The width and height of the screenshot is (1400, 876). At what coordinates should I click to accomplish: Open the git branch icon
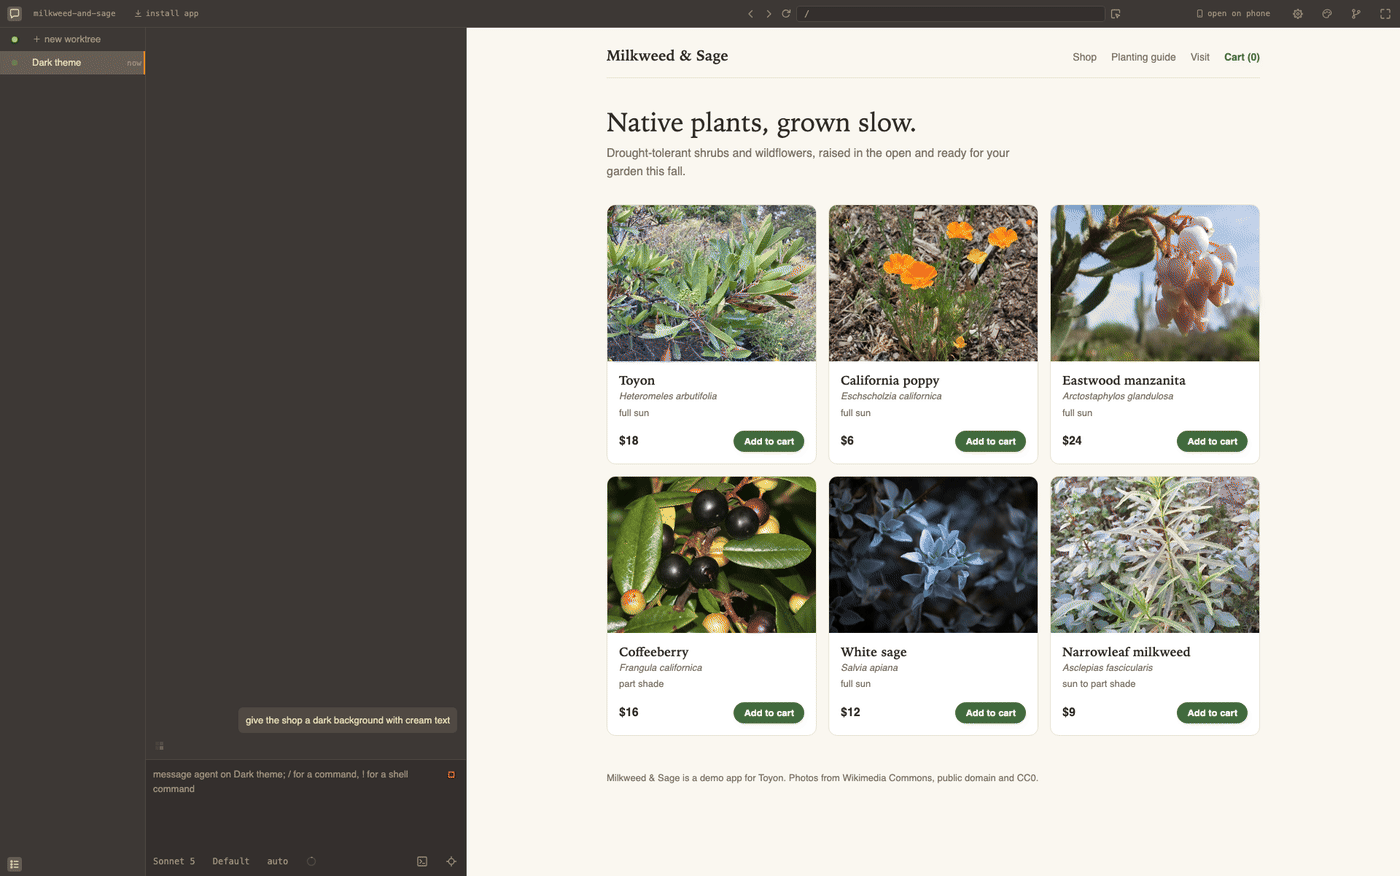point(1356,14)
